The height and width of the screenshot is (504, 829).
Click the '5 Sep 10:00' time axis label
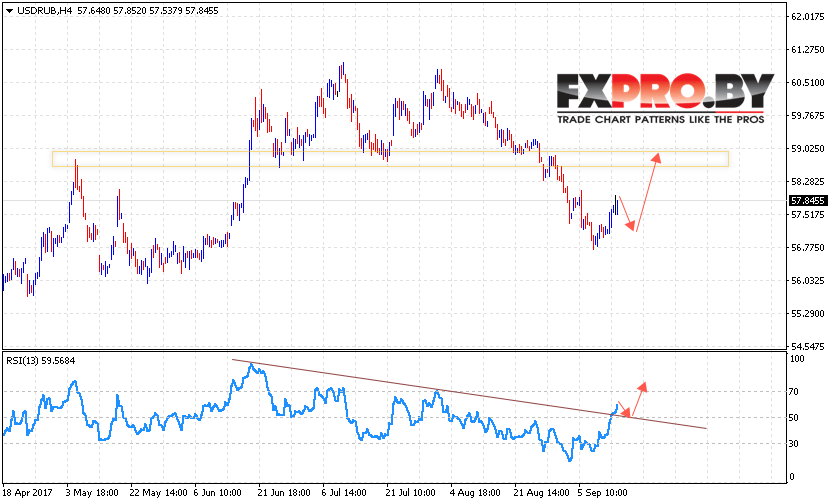tap(602, 493)
